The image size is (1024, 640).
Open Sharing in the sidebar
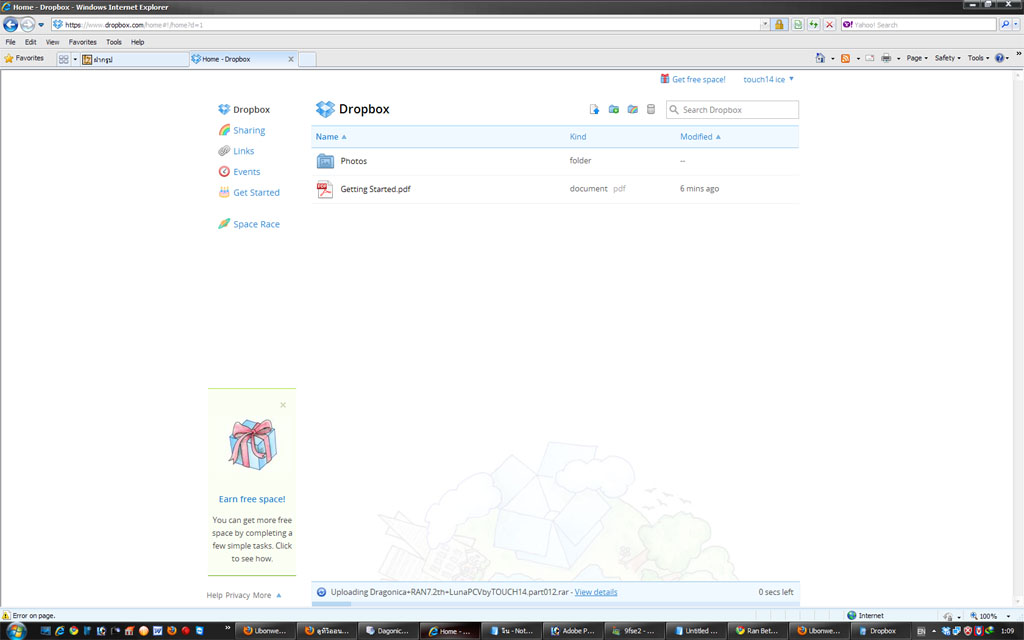tap(242, 130)
